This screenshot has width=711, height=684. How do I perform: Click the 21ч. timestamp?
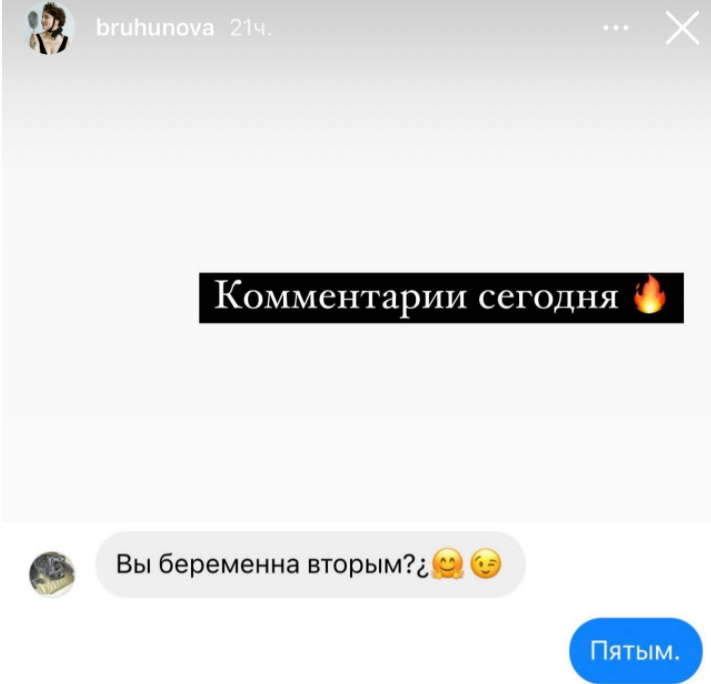tap(250, 29)
